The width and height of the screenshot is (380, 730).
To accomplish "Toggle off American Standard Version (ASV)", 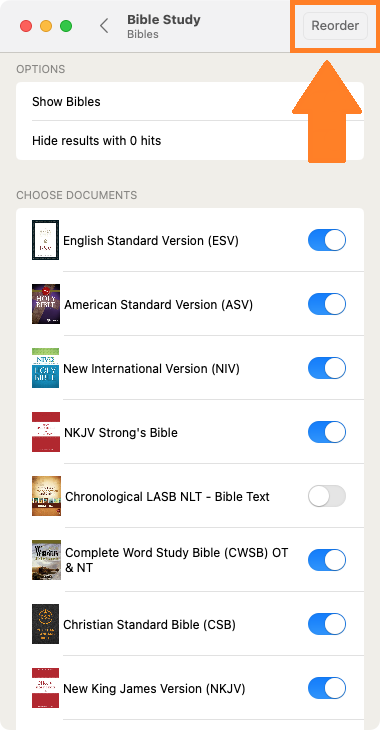I will [x=327, y=304].
